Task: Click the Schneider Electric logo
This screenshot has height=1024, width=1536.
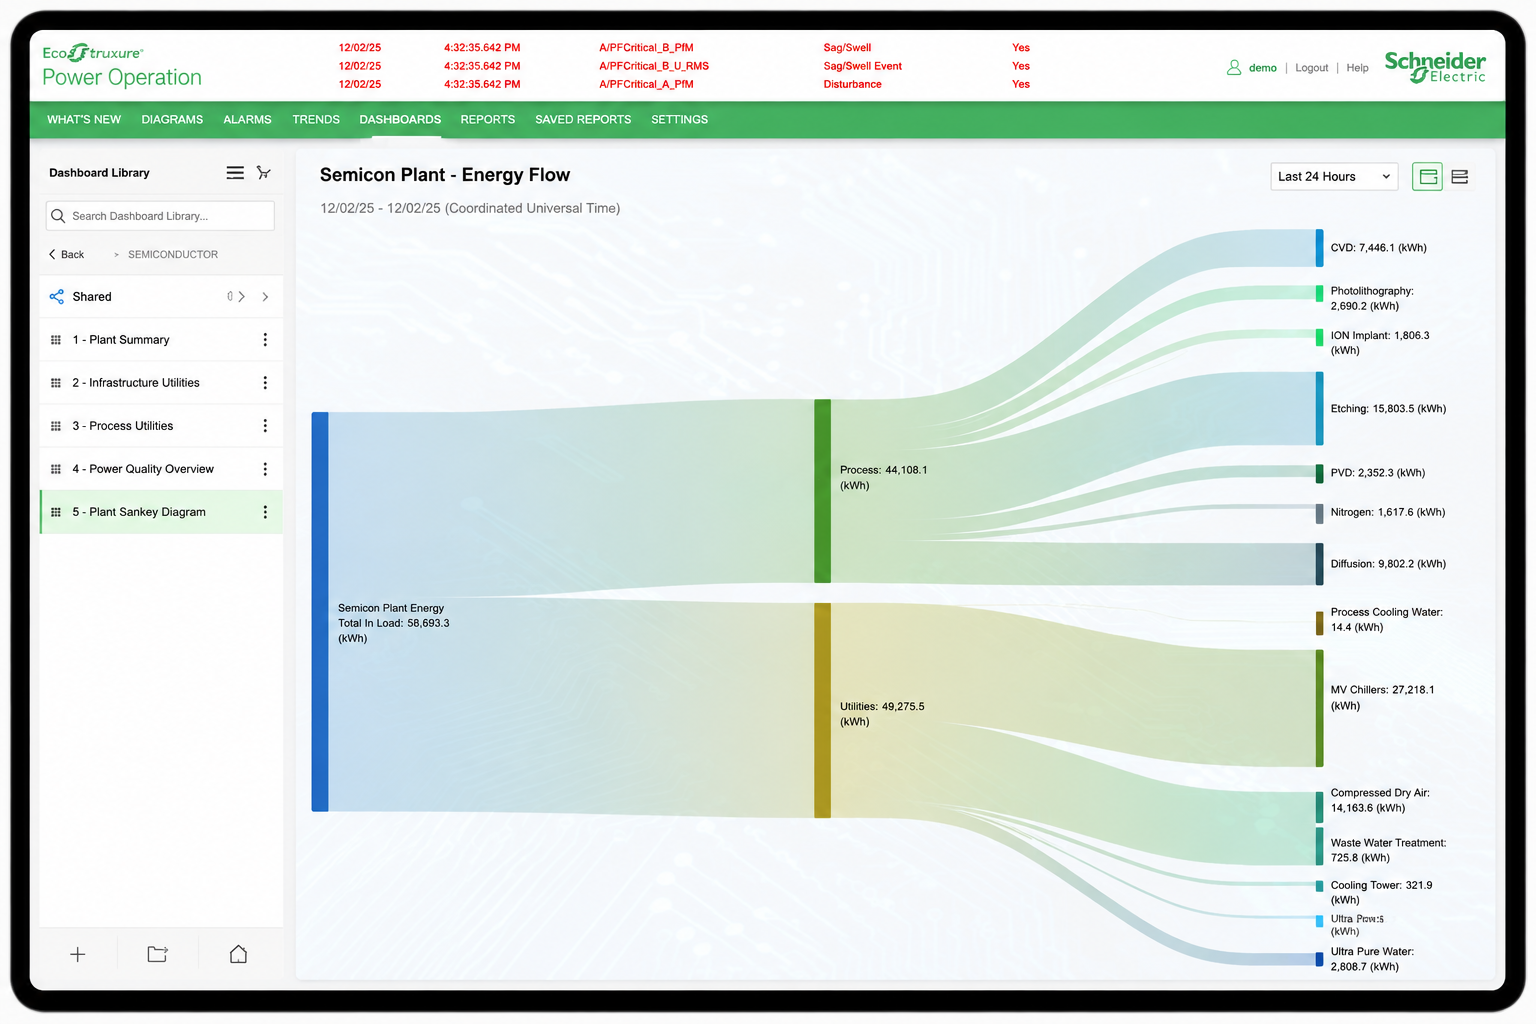Action: (x=1435, y=67)
